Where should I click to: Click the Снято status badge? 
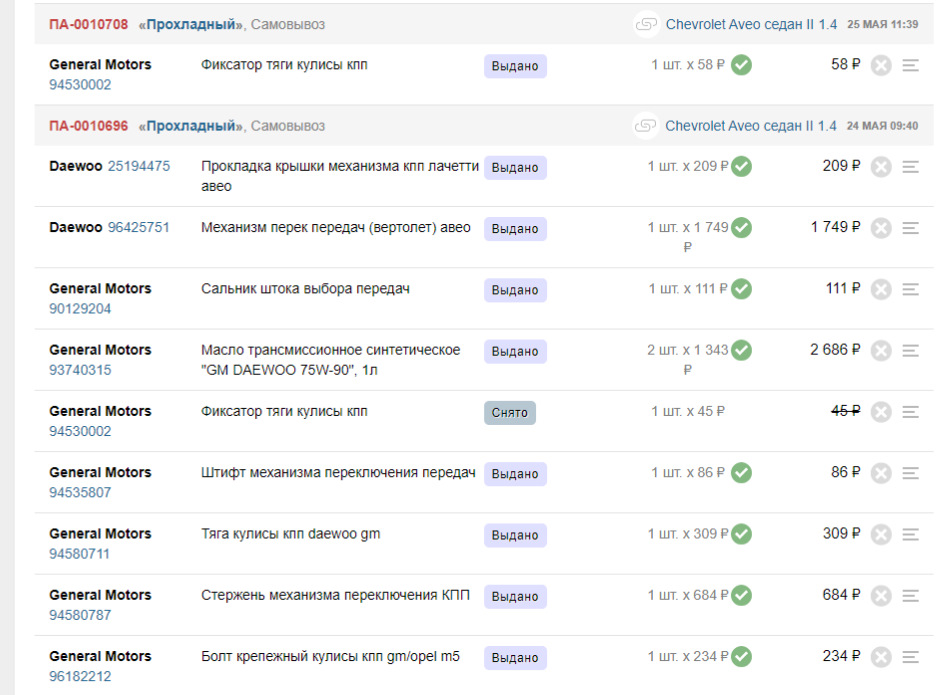point(510,413)
